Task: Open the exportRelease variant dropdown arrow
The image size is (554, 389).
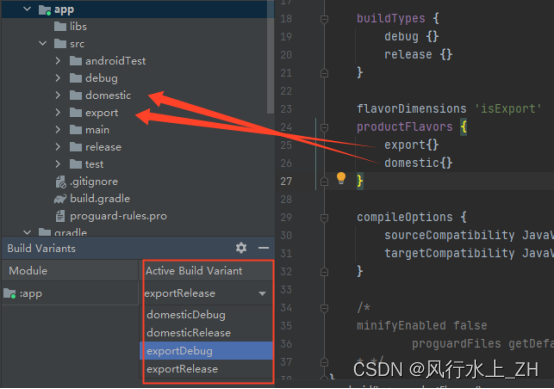Action: pos(262,294)
